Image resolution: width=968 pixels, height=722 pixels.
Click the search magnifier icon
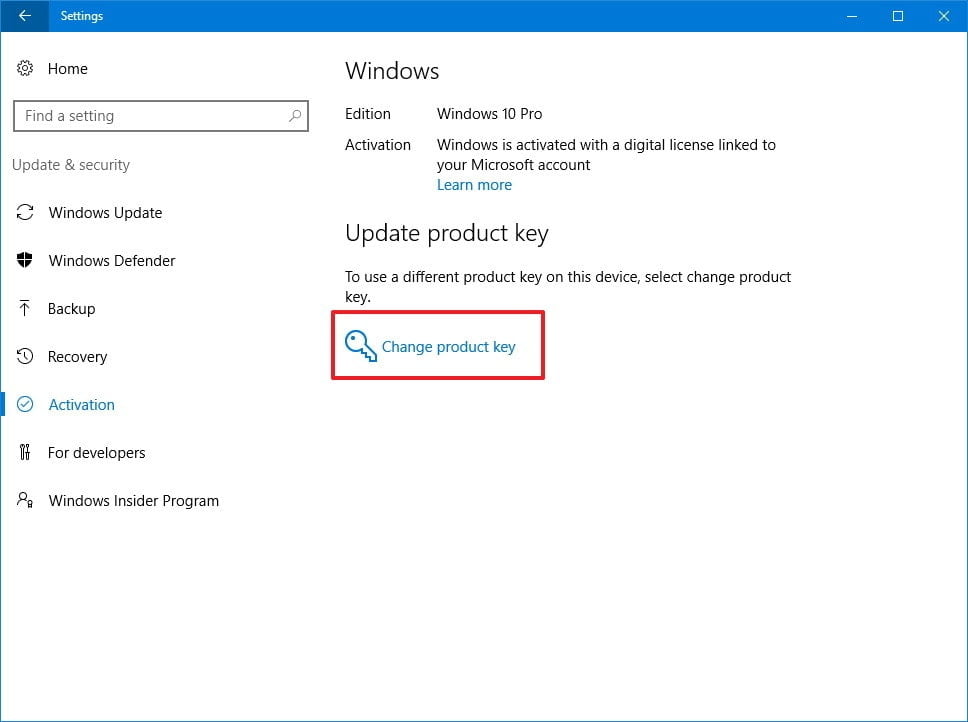pyautogui.click(x=295, y=116)
